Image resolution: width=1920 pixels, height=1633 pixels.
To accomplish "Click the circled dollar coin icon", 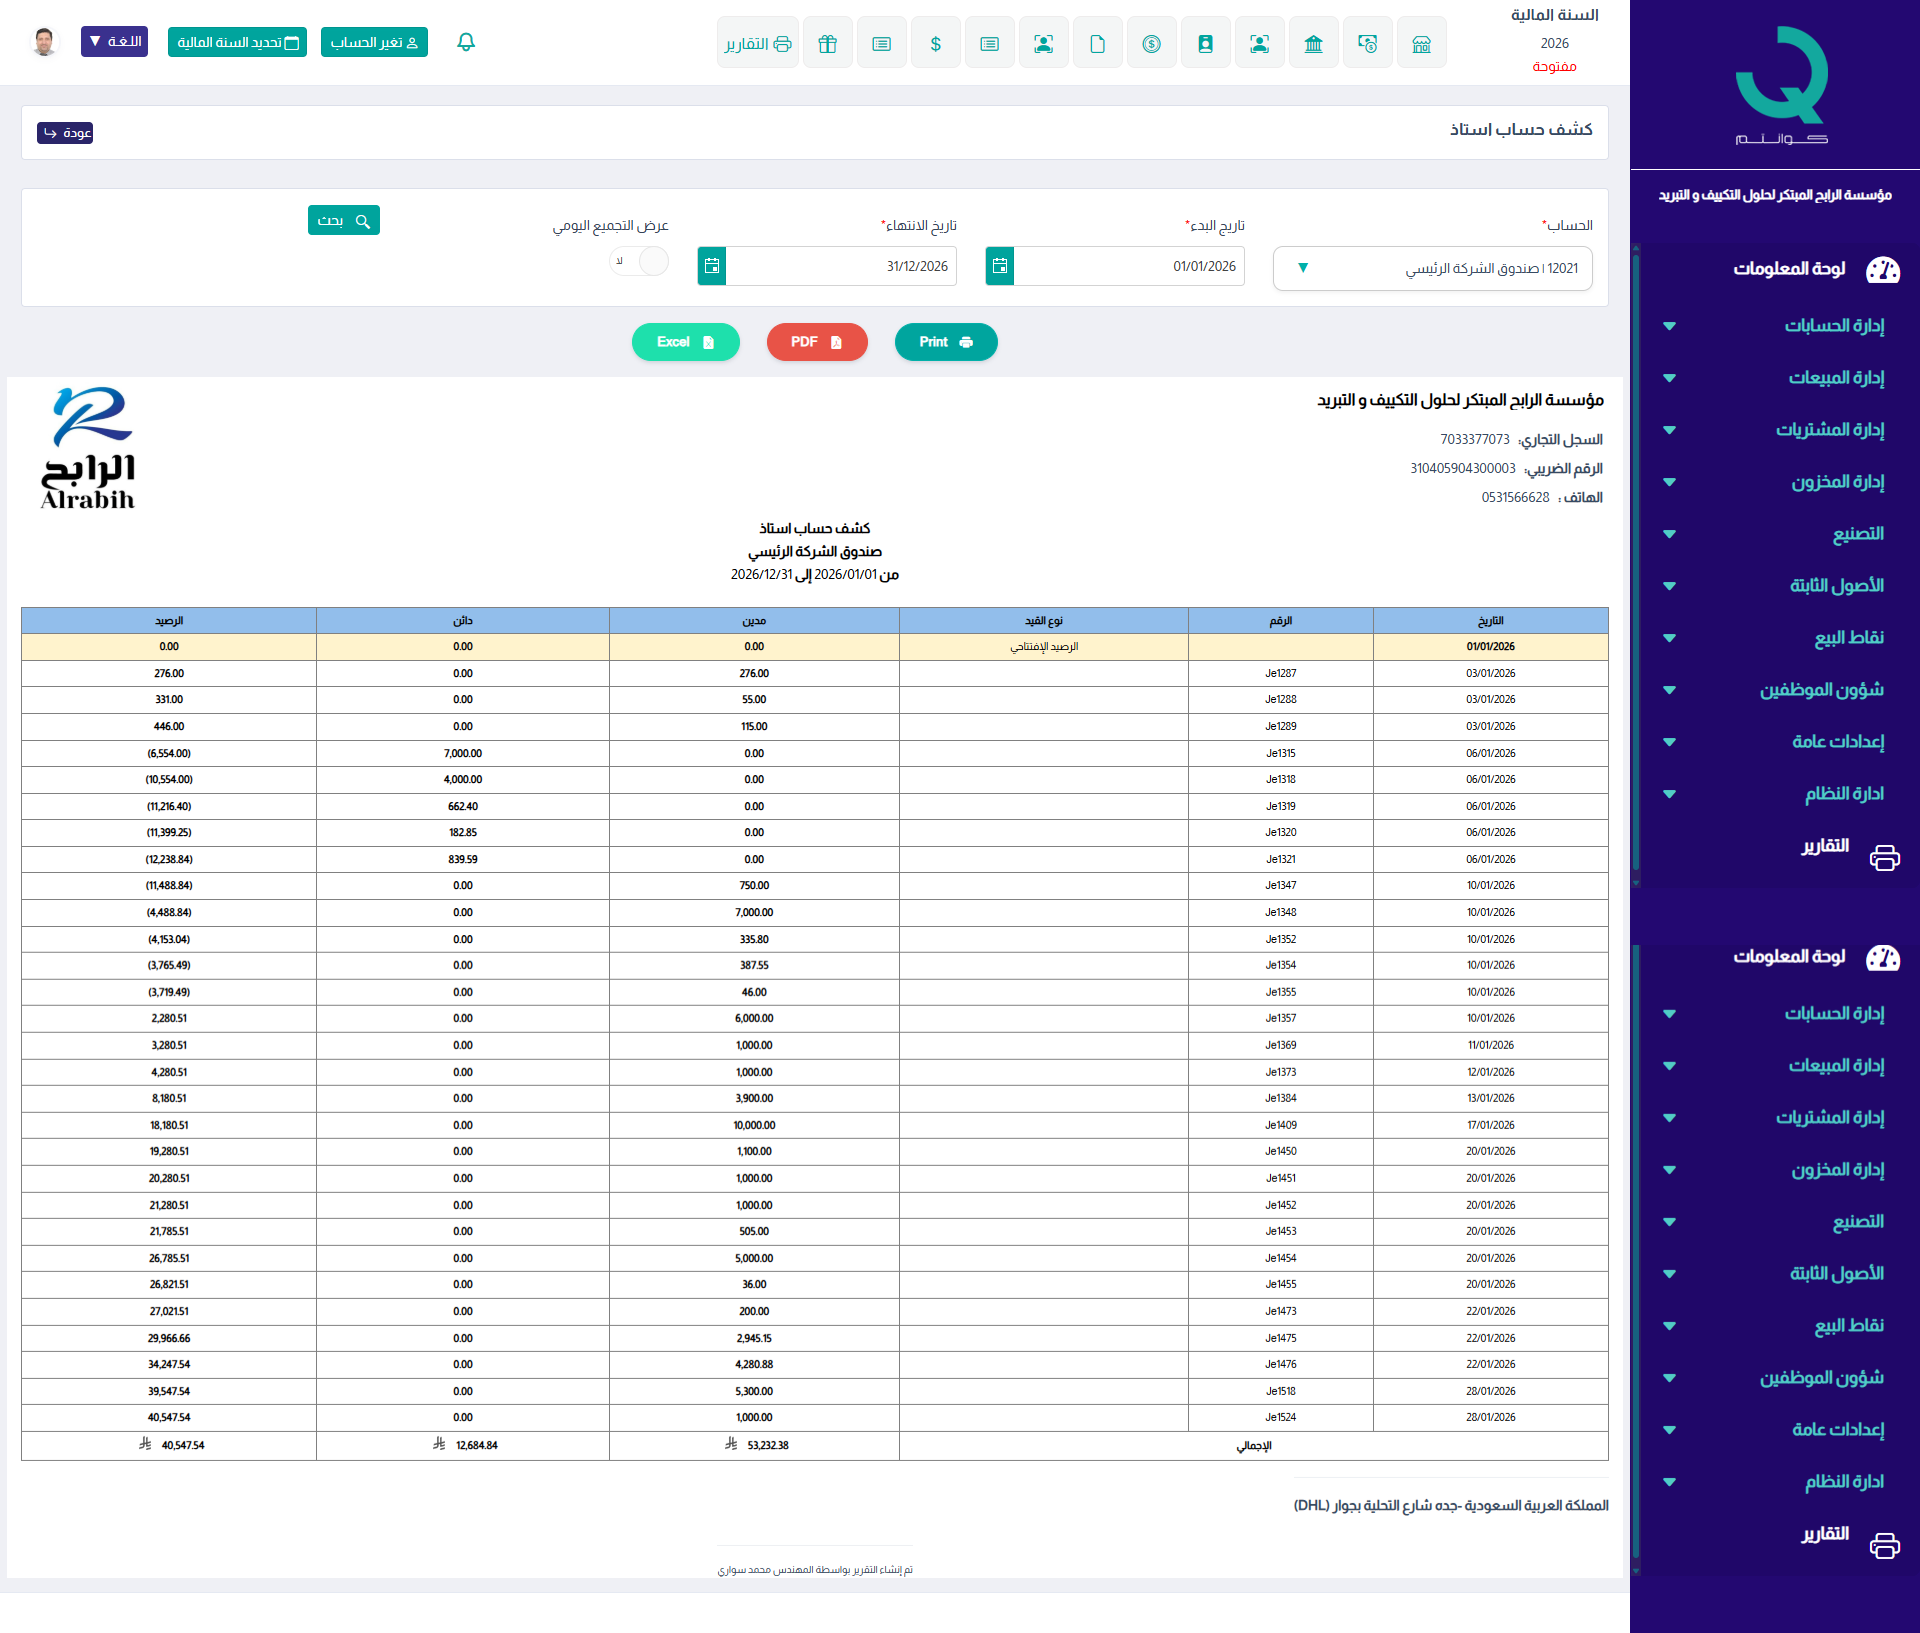I will tap(1151, 43).
